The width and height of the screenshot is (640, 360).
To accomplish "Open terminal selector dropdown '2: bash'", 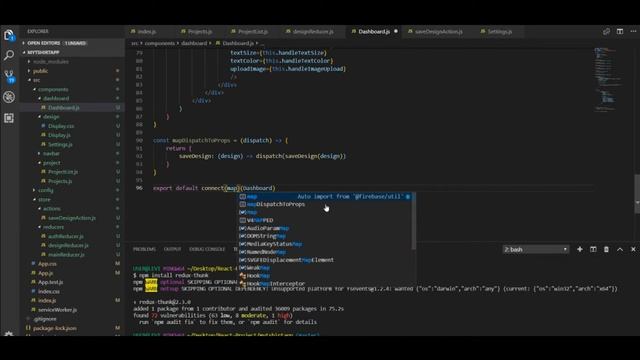I will coord(536,249).
